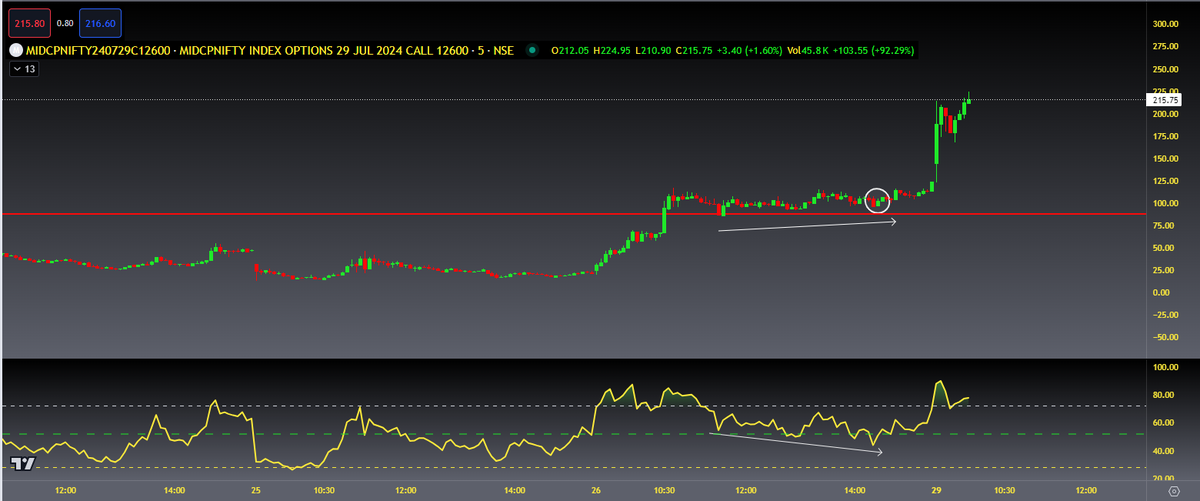
Task: Open the time axis settings gear icon
Action: tap(1174, 491)
